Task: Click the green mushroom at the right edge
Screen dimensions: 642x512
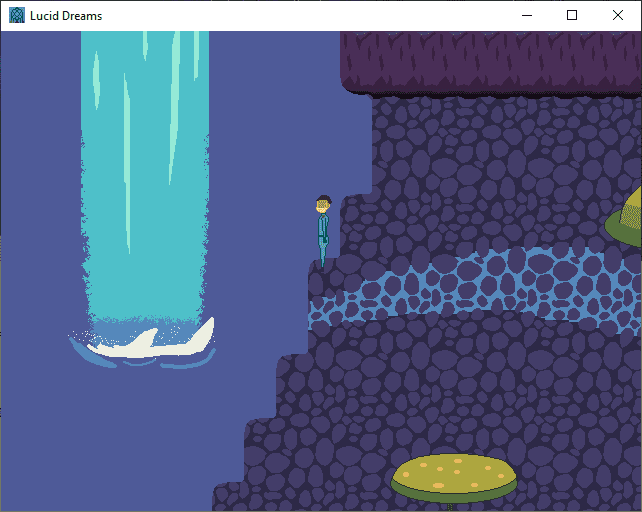Action: (x=627, y=216)
